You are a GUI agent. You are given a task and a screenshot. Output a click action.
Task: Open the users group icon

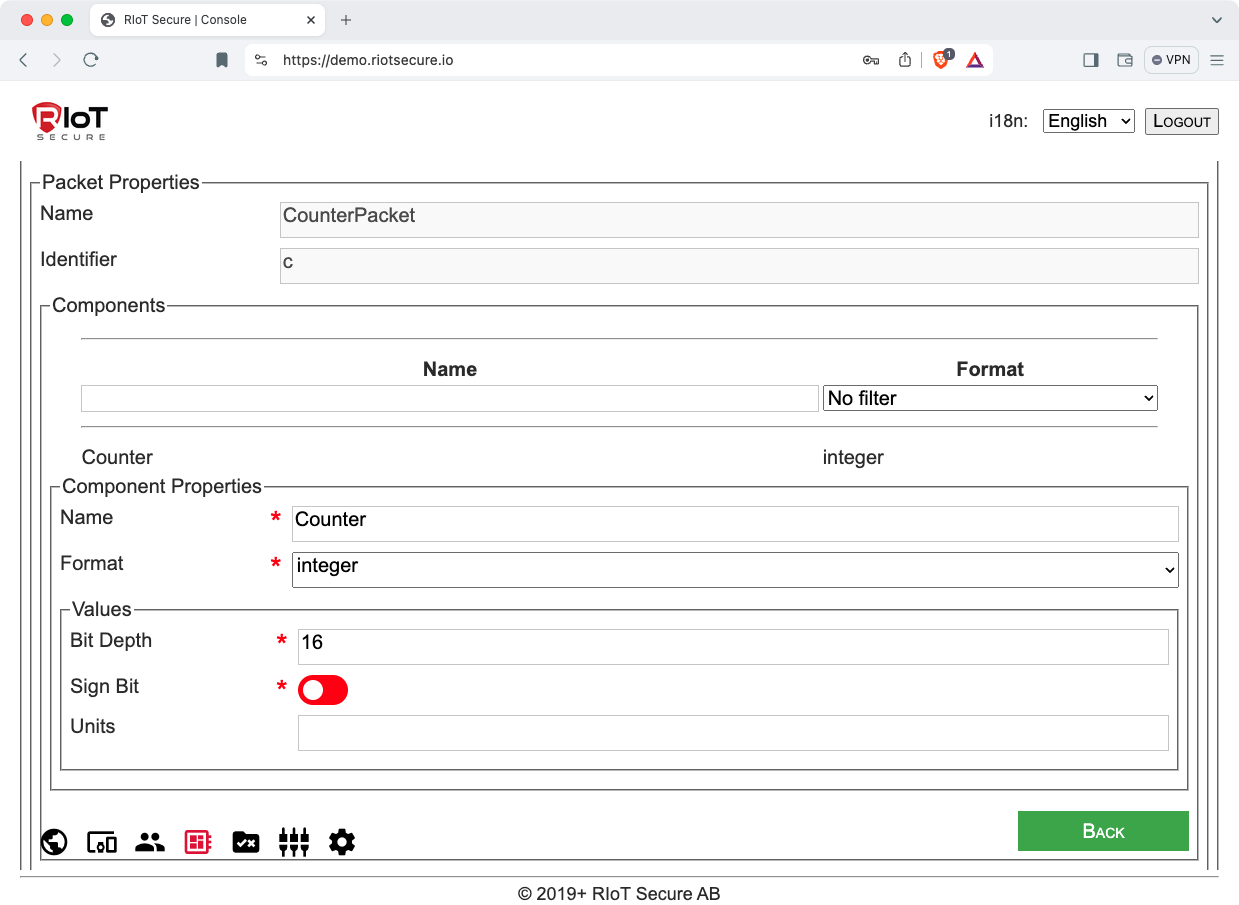pos(150,842)
